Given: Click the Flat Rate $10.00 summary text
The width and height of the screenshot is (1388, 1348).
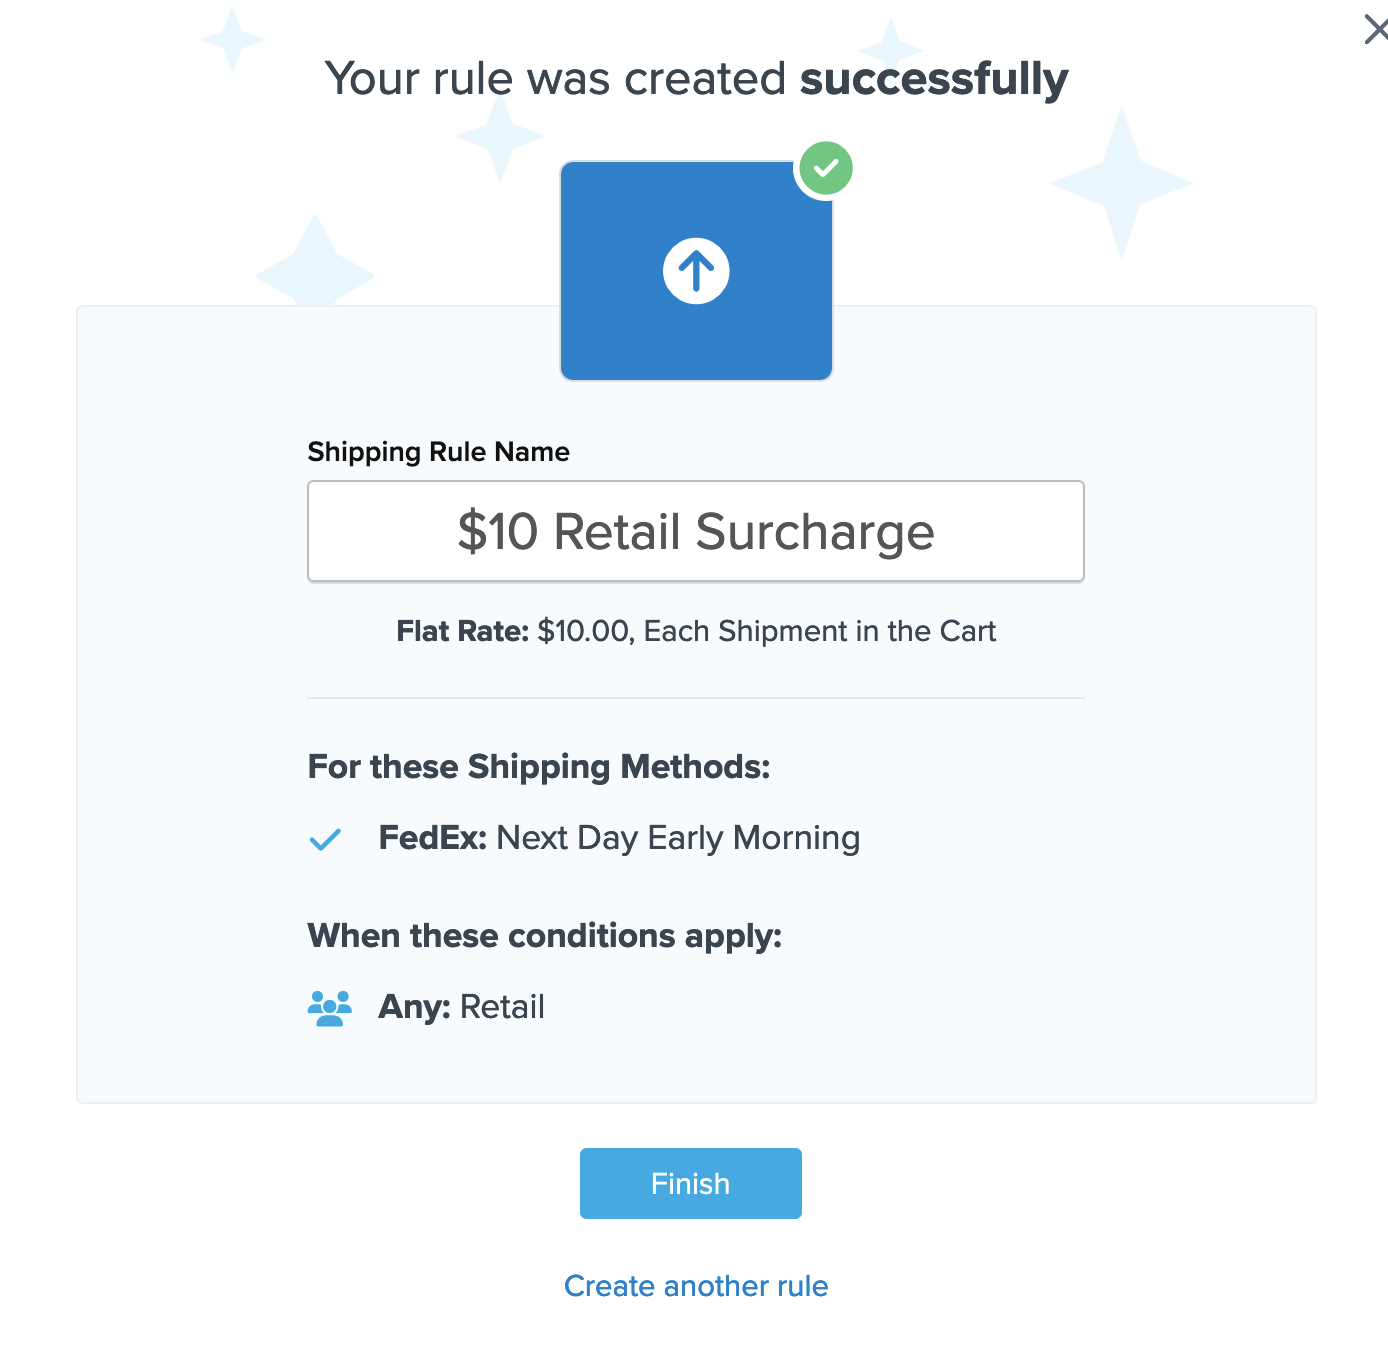Looking at the screenshot, I should (x=696, y=632).
